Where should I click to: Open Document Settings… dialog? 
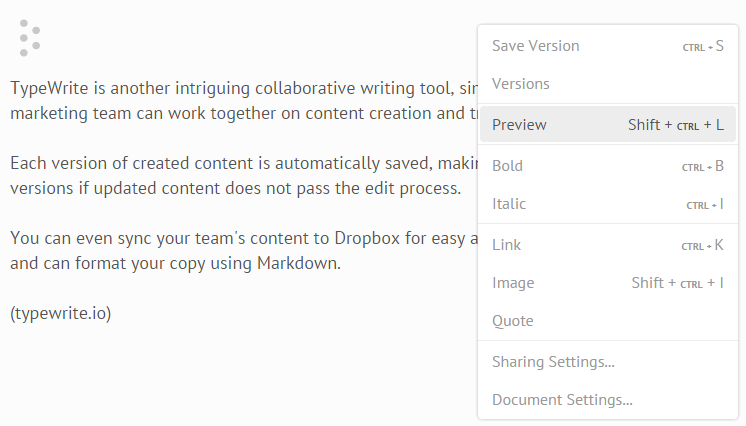[608, 400]
